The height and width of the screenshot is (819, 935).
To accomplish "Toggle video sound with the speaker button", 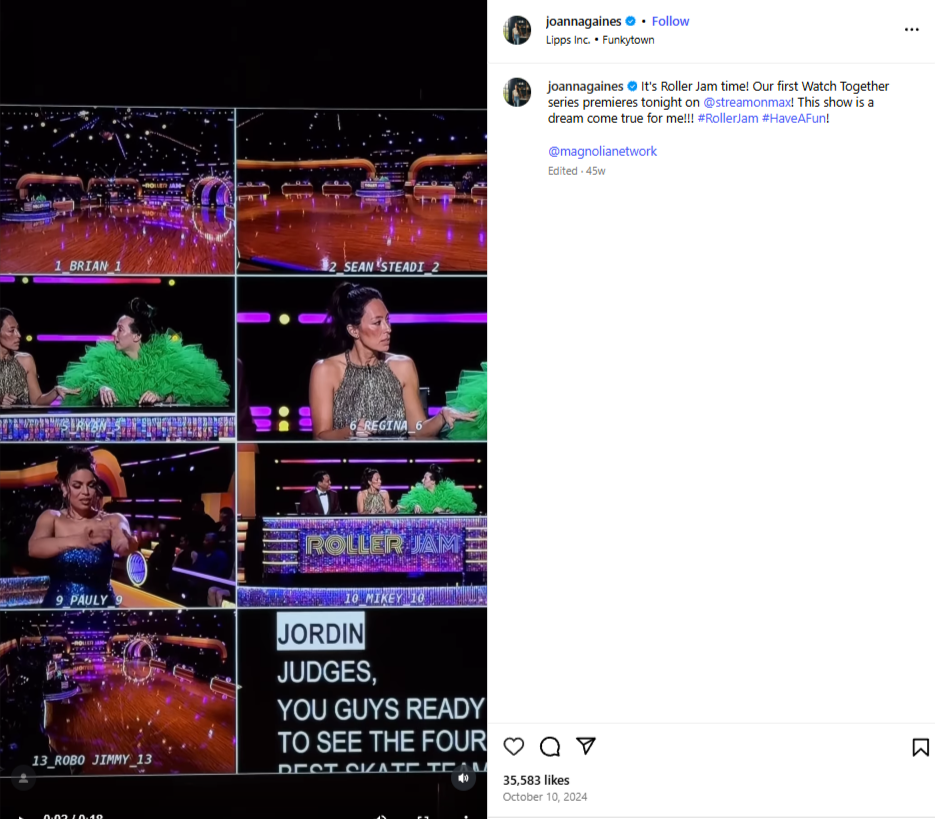I will [463, 778].
